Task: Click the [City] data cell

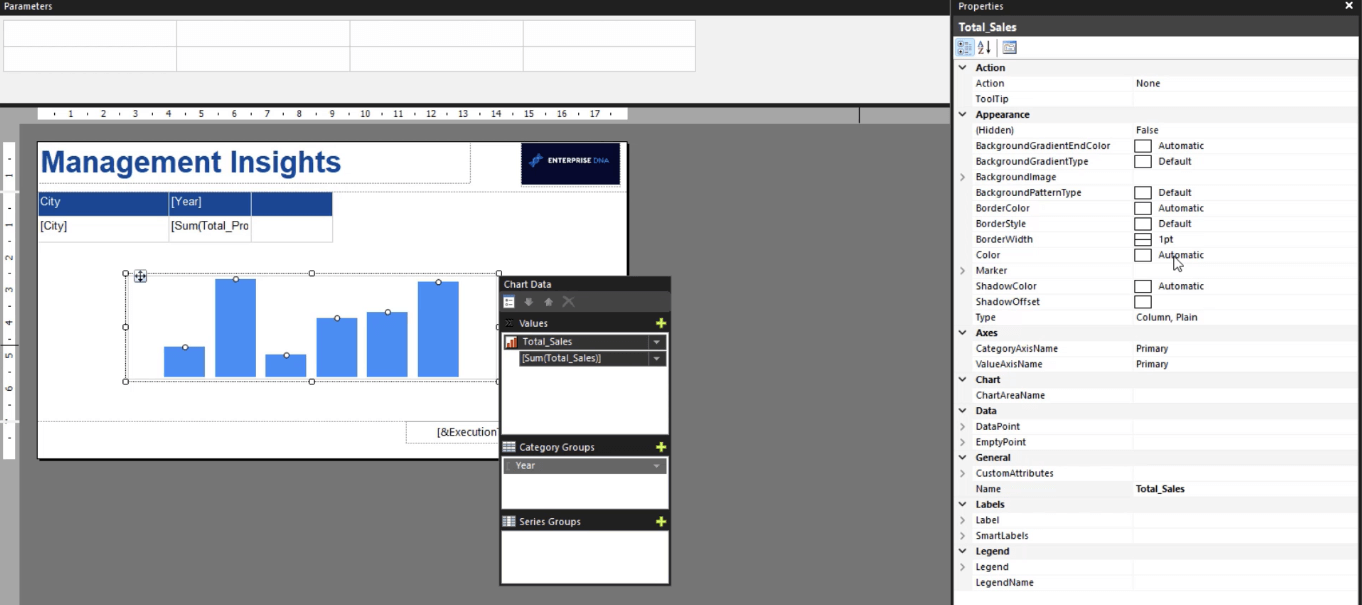Action: point(103,228)
